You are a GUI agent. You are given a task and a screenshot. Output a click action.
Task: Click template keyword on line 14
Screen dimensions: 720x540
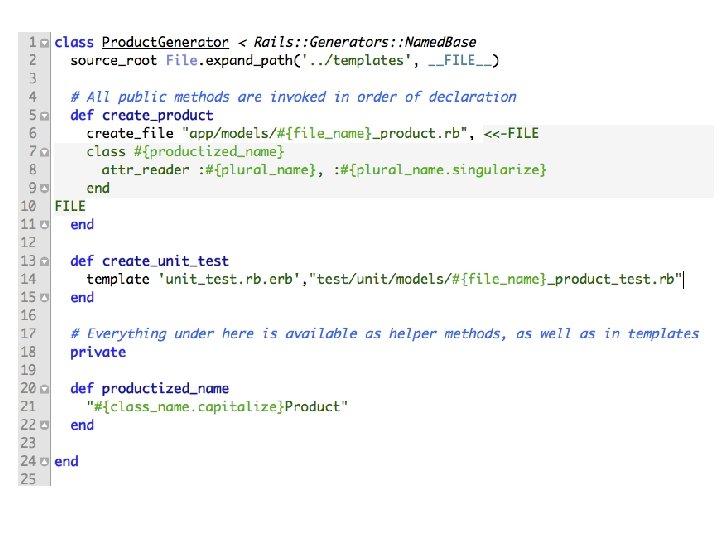[x=118, y=279]
